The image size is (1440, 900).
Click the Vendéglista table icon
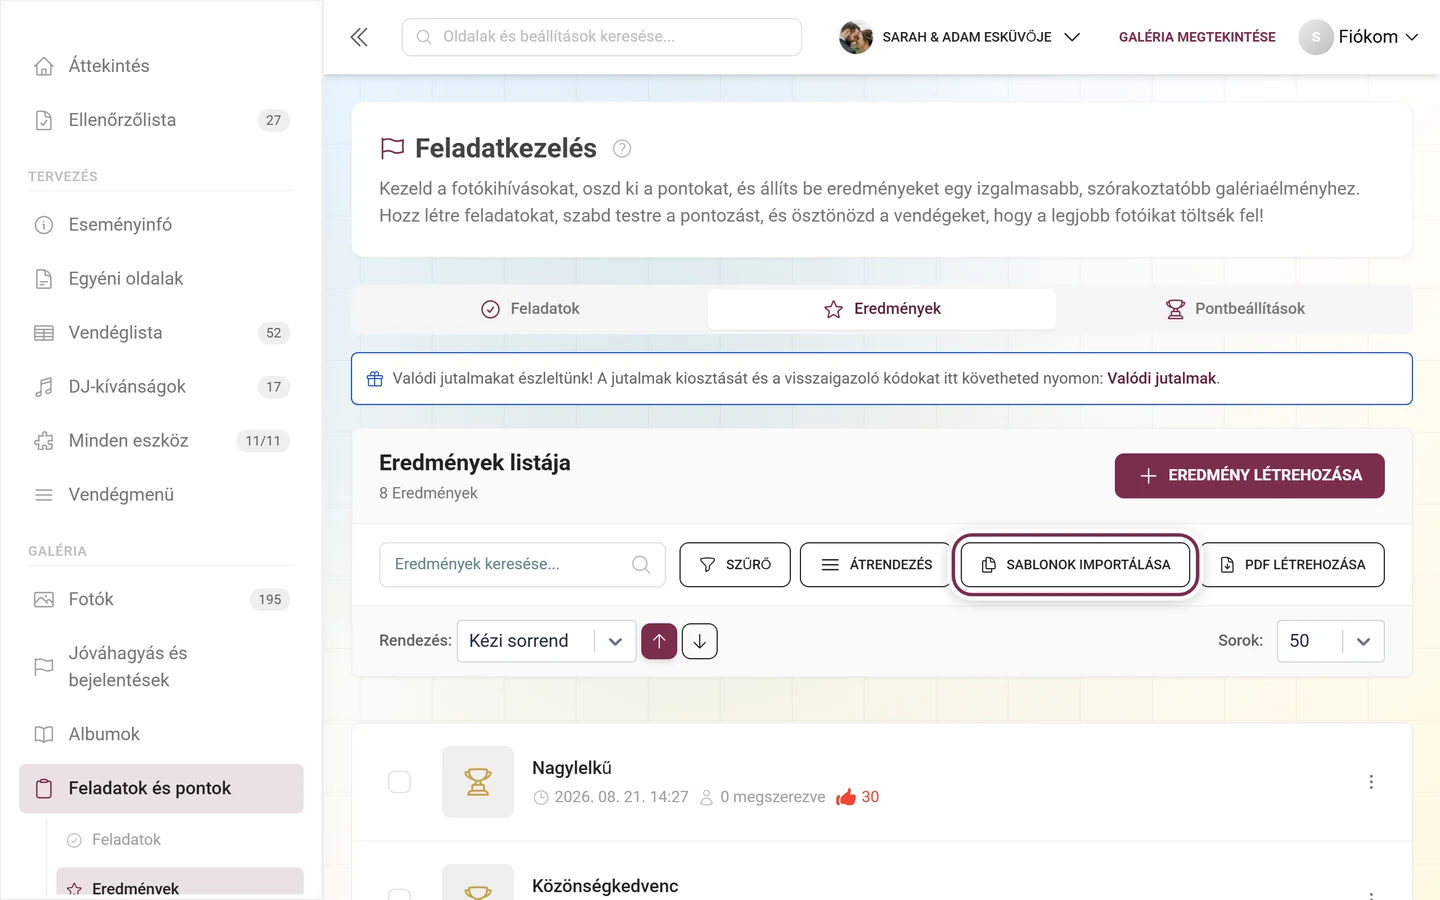(44, 333)
